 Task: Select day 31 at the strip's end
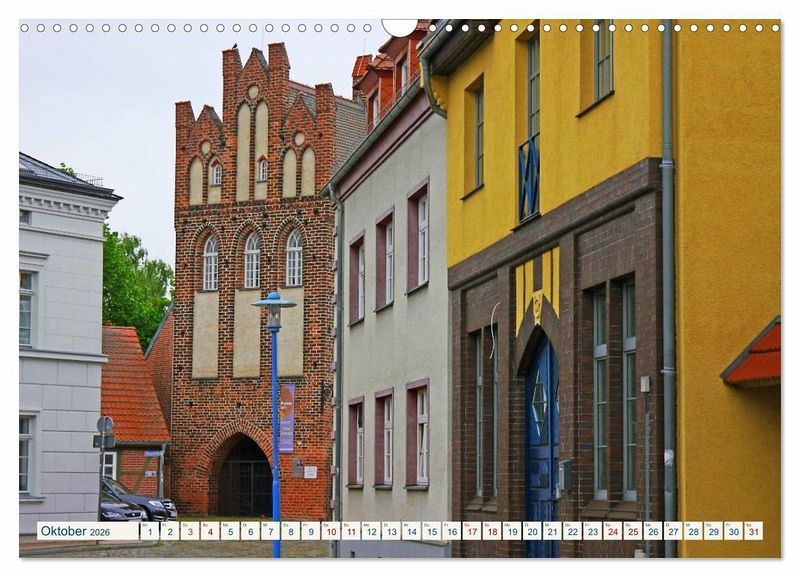753,531
